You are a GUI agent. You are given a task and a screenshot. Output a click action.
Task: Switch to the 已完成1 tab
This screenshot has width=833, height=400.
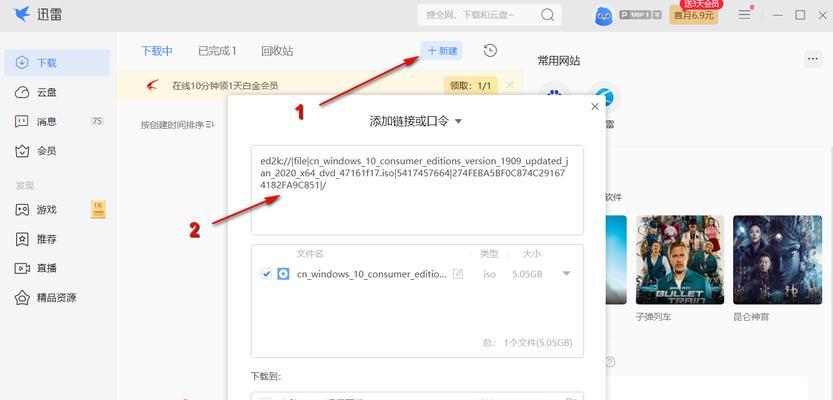217,51
